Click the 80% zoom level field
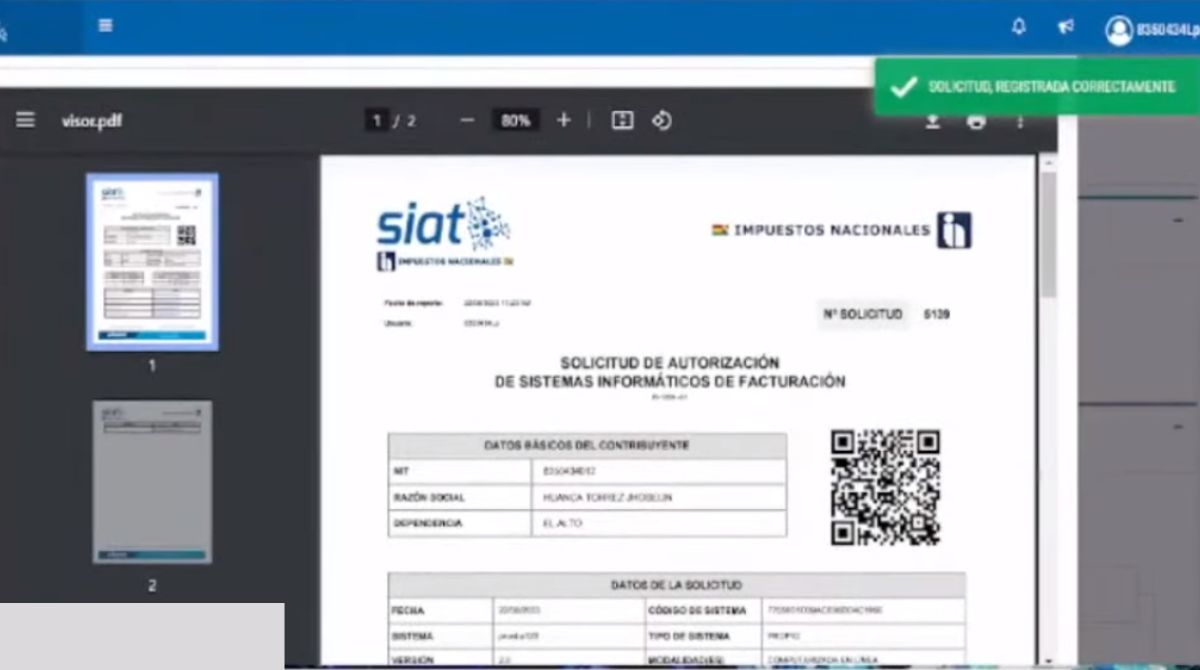The height and width of the screenshot is (670, 1200). tap(515, 121)
